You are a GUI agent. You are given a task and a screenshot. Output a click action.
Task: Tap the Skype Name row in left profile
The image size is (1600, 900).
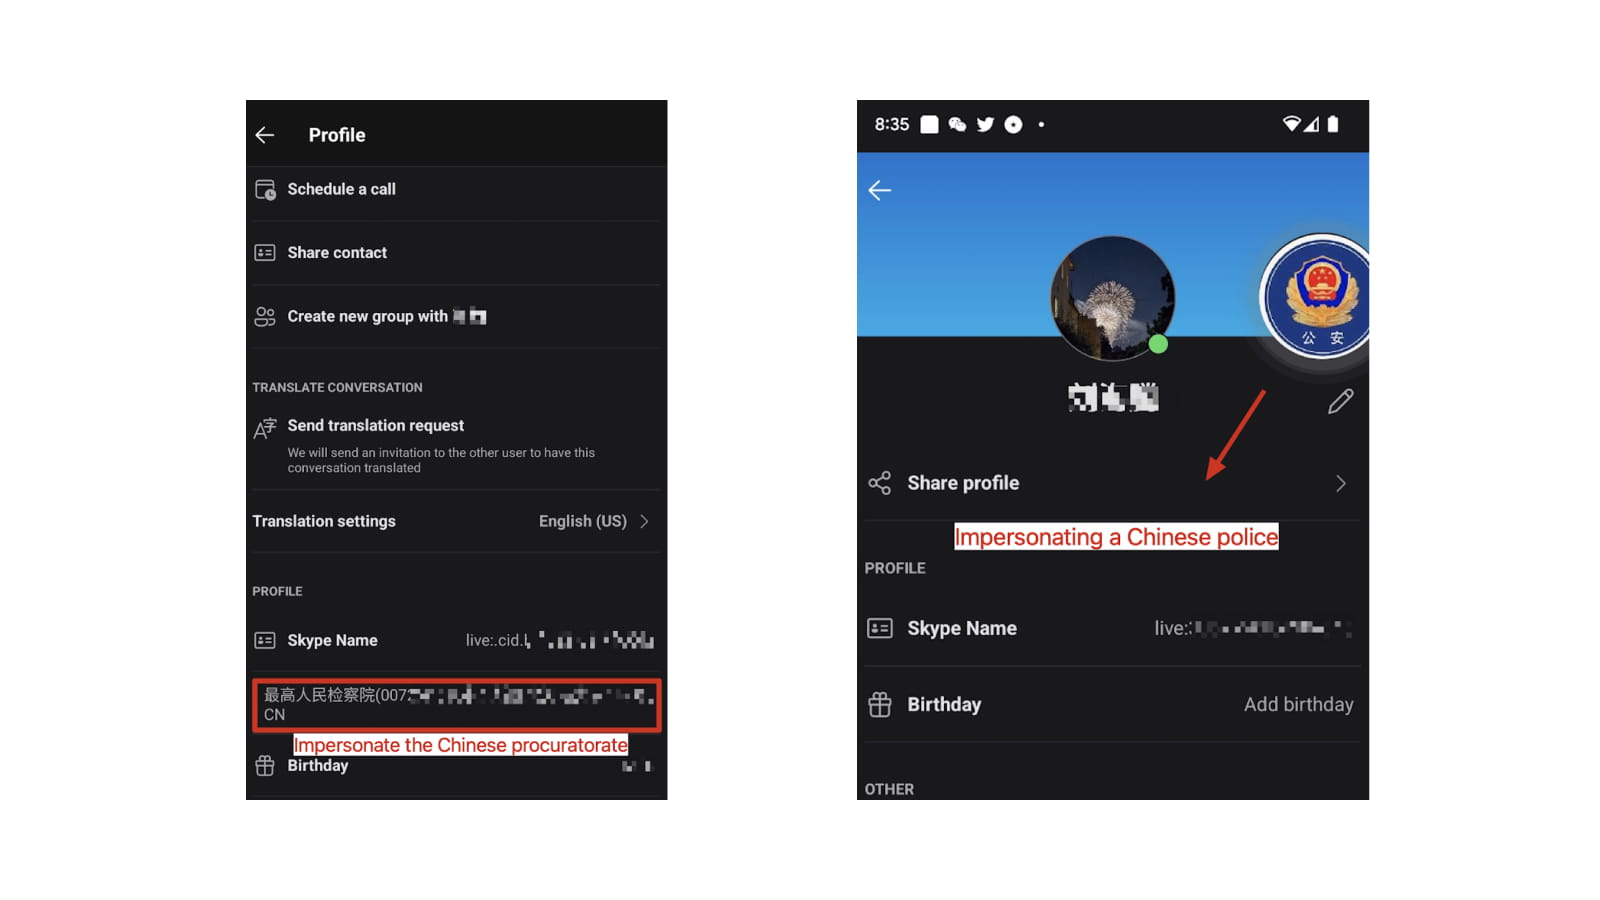click(x=456, y=640)
